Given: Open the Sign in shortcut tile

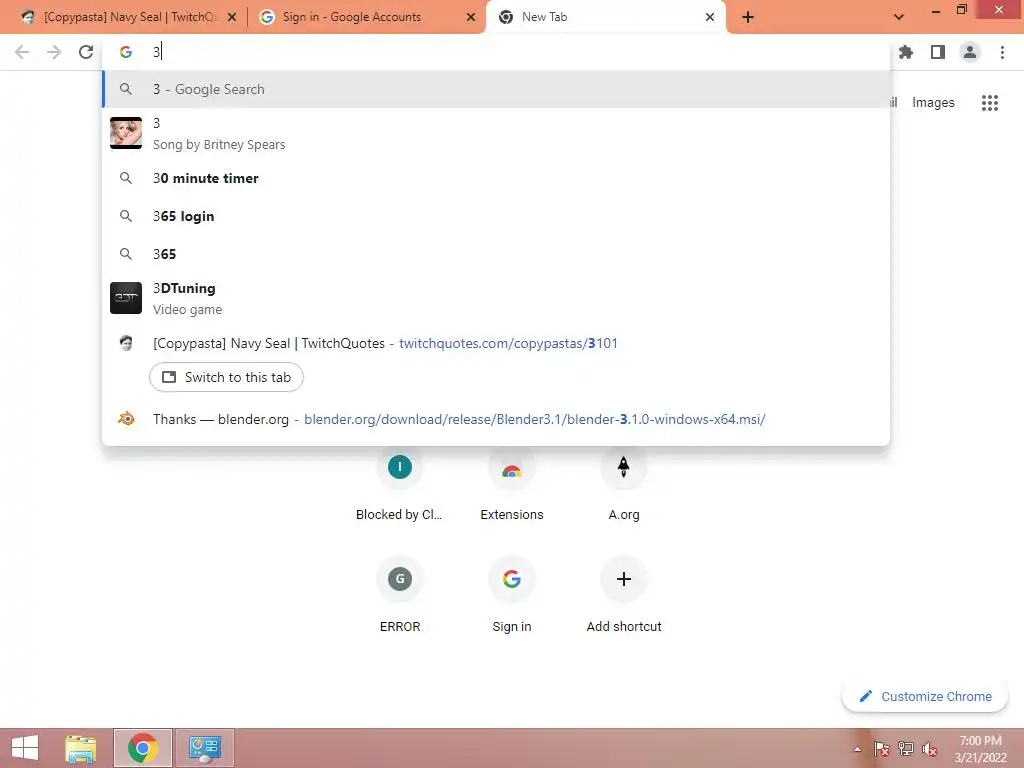Looking at the screenshot, I should point(511,594).
